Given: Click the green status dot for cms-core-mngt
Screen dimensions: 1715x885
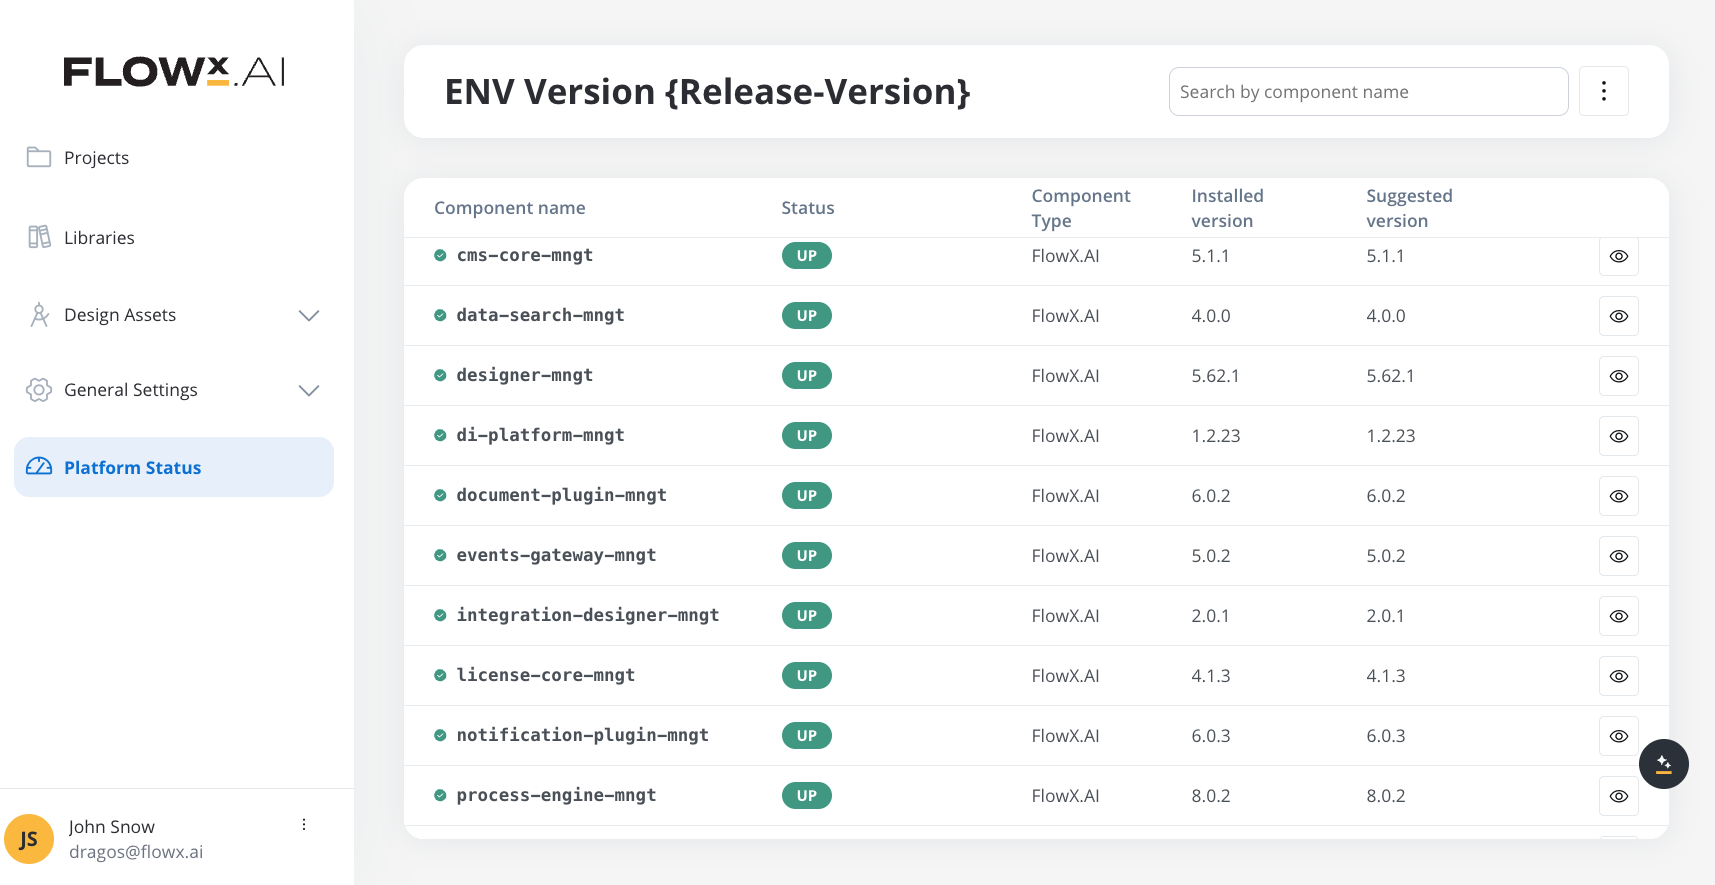Looking at the screenshot, I should [440, 256].
